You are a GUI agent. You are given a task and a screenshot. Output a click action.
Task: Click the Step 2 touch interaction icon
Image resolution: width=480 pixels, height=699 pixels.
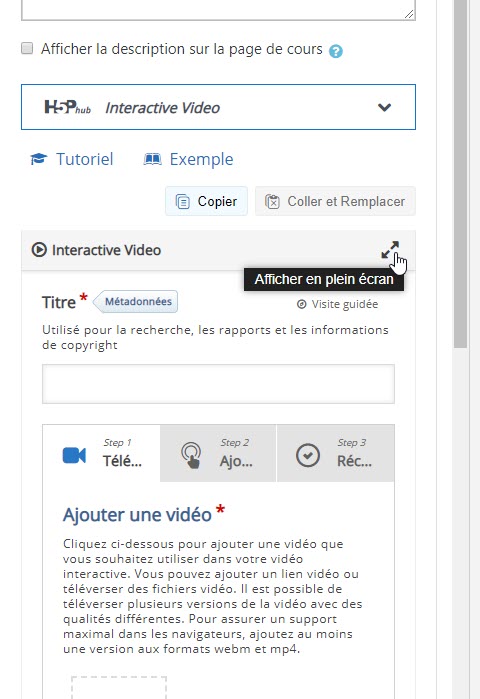pyautogui.click(x=191, y=455)
